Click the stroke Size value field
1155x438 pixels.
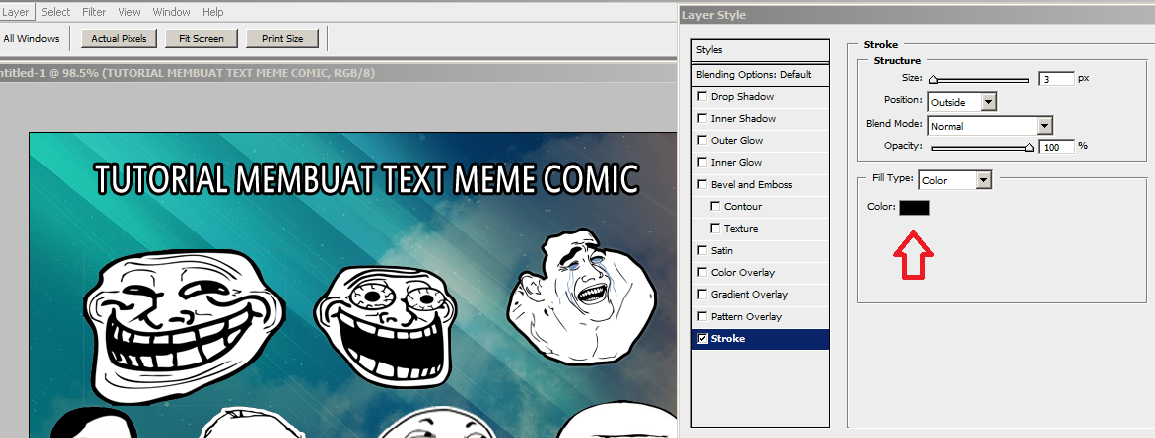(1056, 79)
